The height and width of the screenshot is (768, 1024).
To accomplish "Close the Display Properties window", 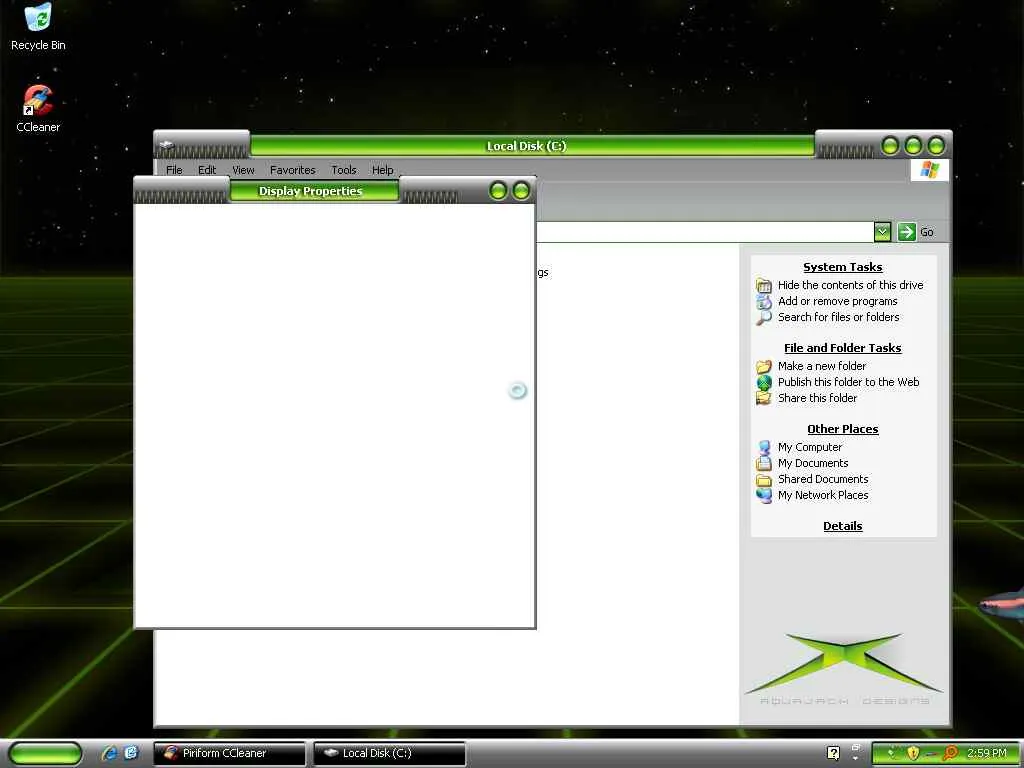I will point(521,191).
